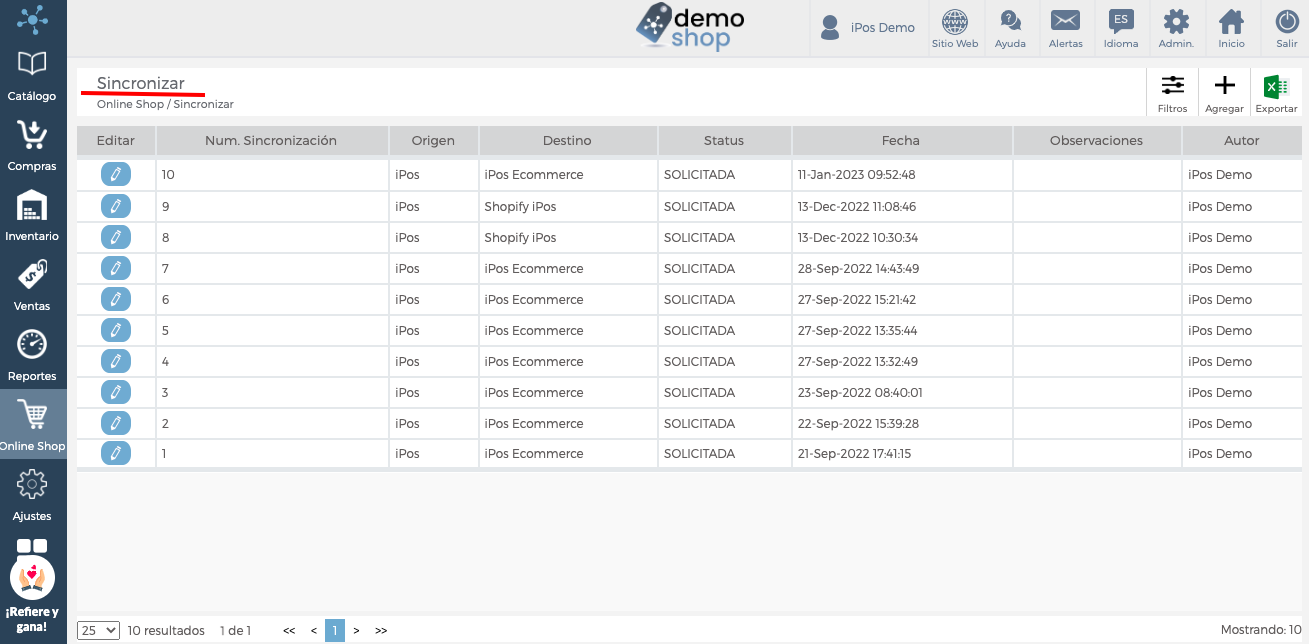Open the Admin. gear icon
This screenshot has height=644, width=1309.
click(1176, 28)
